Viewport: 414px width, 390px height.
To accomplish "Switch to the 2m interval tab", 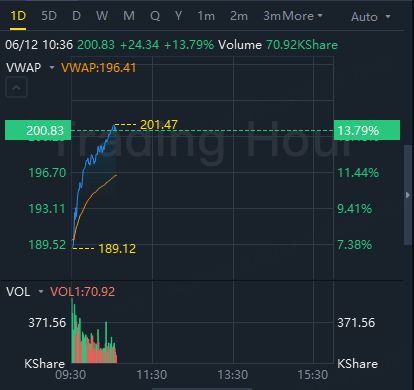I will pos(239,16).
